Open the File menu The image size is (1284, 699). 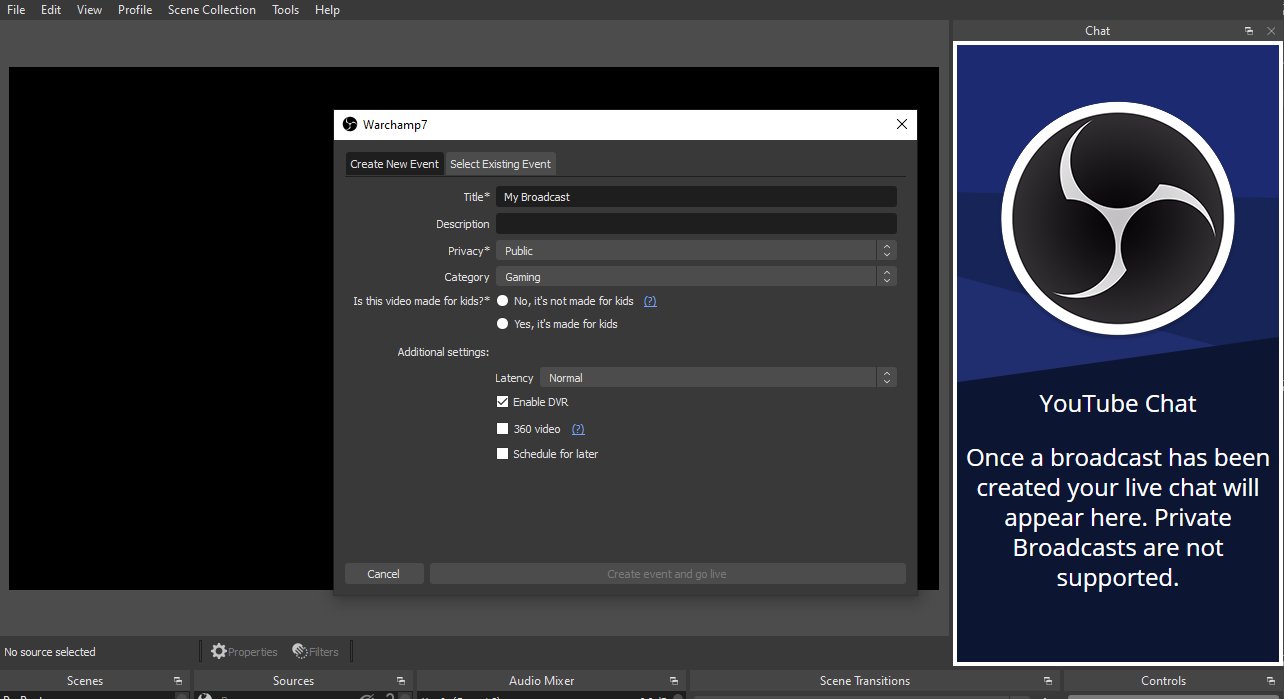pyautogui.click(x=16, y=10)
